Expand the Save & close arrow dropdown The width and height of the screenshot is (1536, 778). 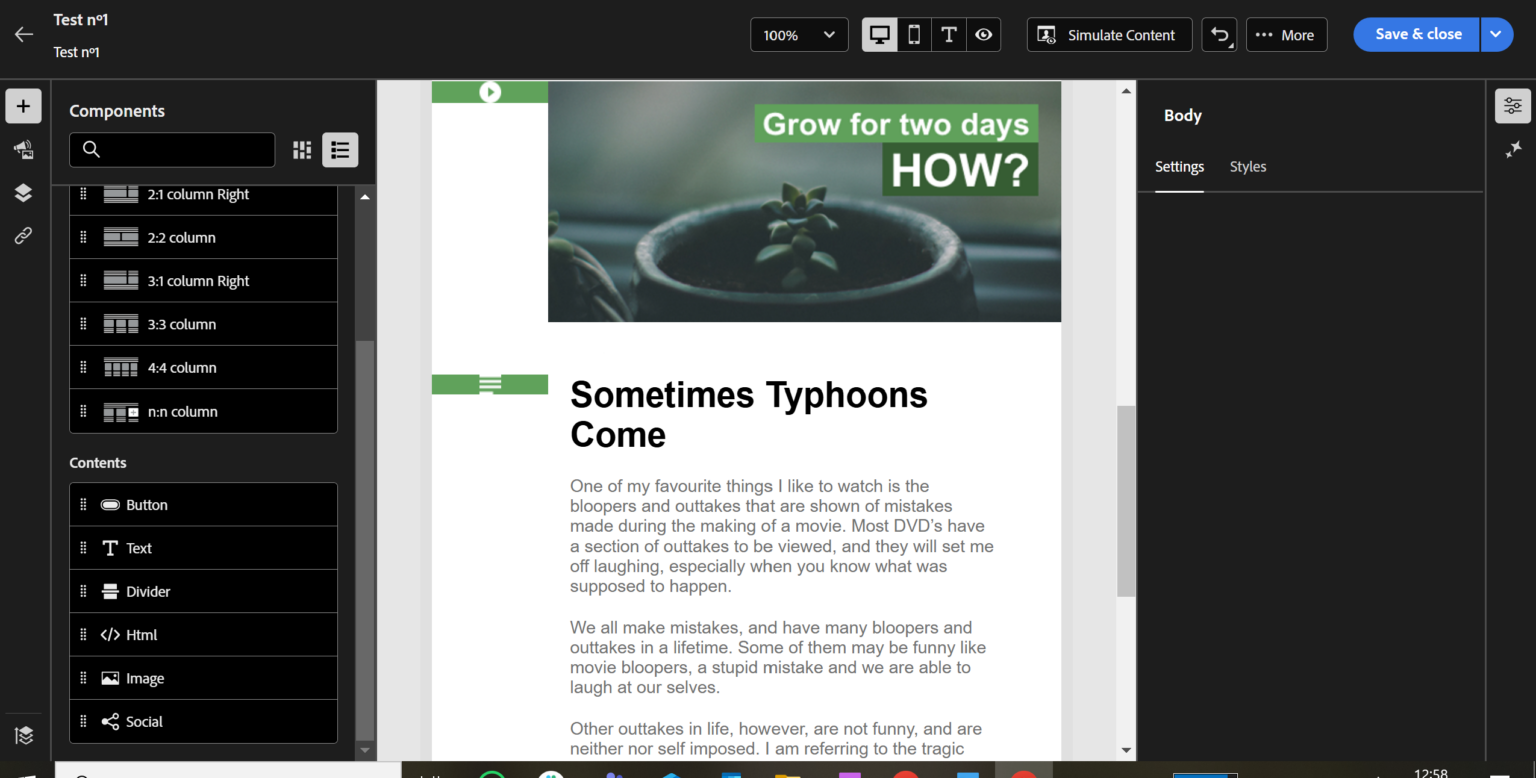point(1495,34)
